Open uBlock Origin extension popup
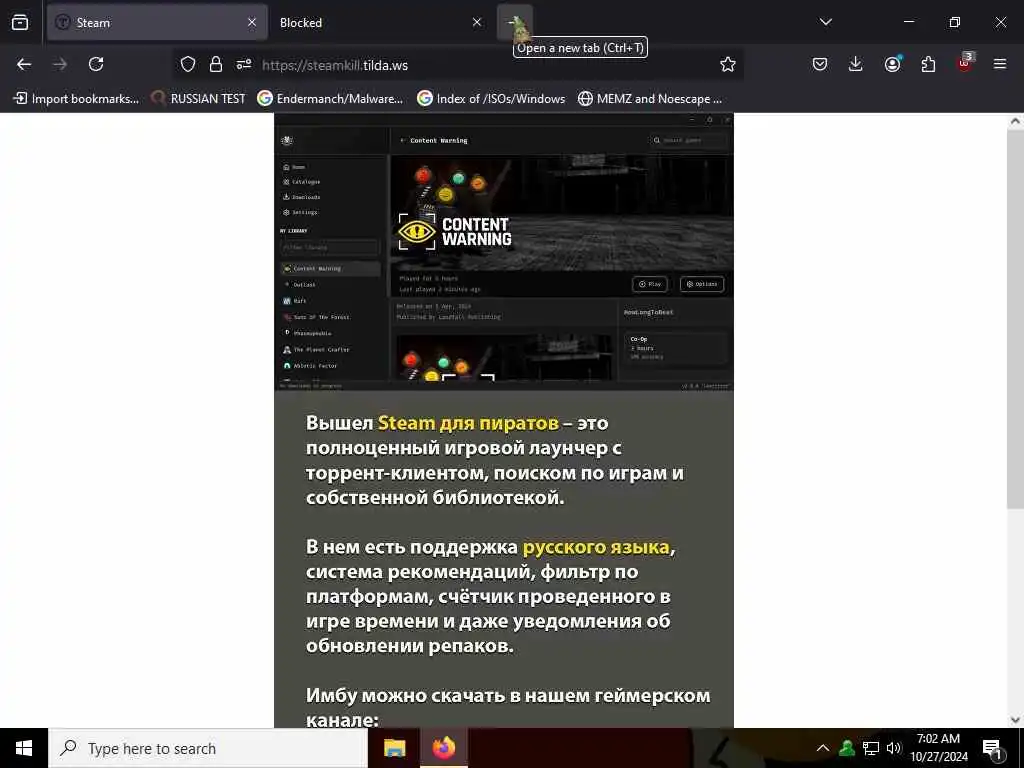Screen dimensions: 1024x768 (x=965, y=63)
